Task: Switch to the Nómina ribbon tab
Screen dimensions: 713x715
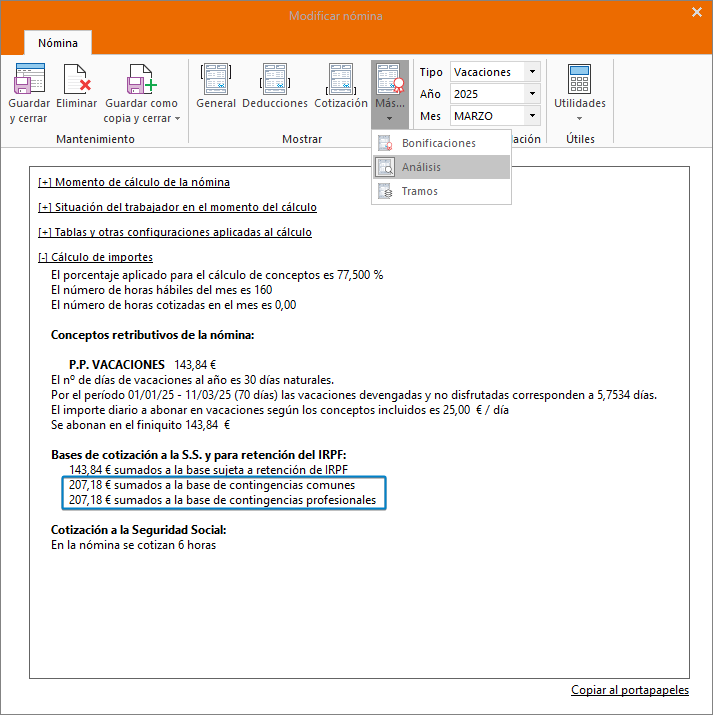Action: coord(58,43)
